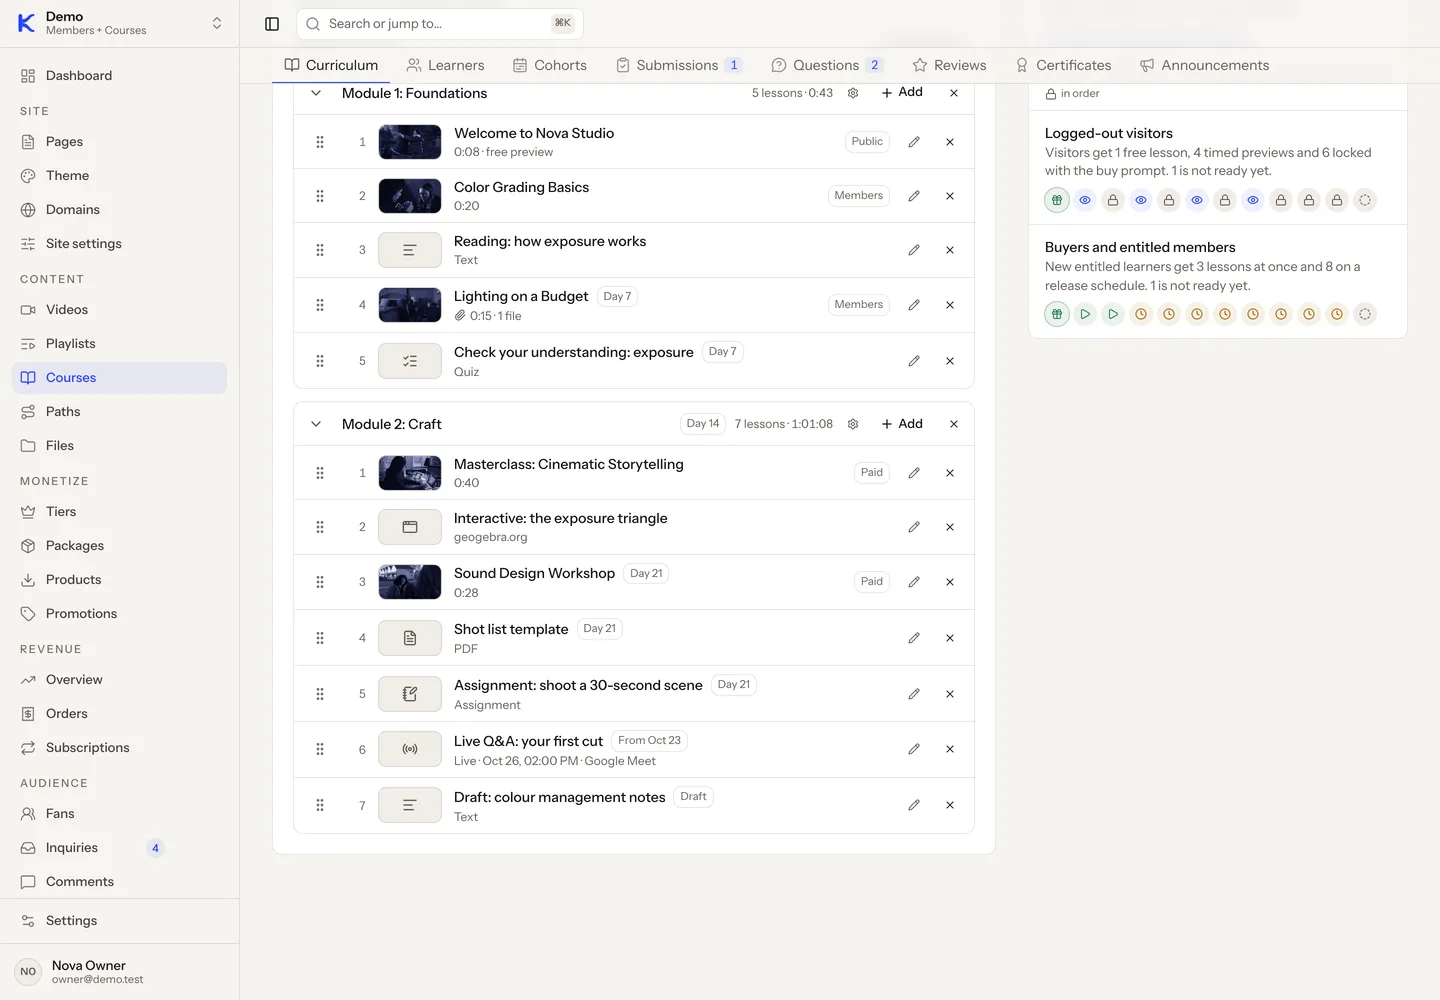The height and width of the screenshot is (1000, 1440).
Task: Edit the Welcome to Nova Studio lesson
Action: pyautogui.click(x=914, y=142)
